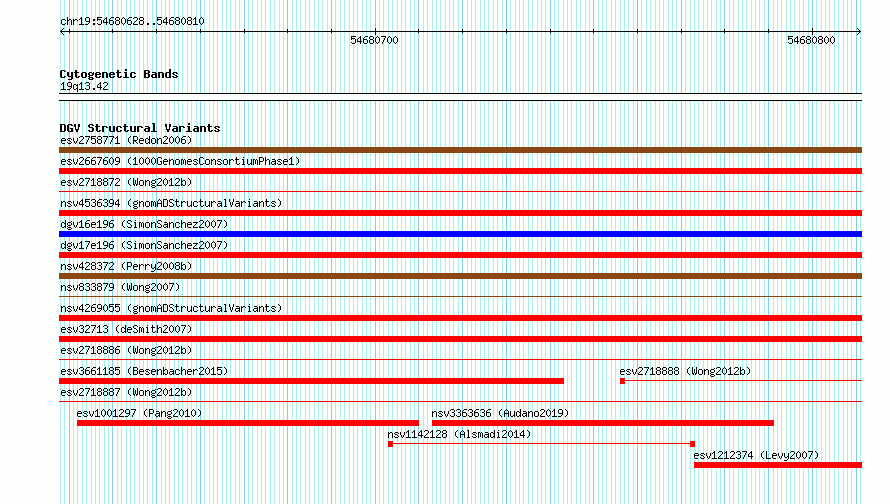
Task: Click the red bar under dgv17e196
Action: (x=460, y=255)
